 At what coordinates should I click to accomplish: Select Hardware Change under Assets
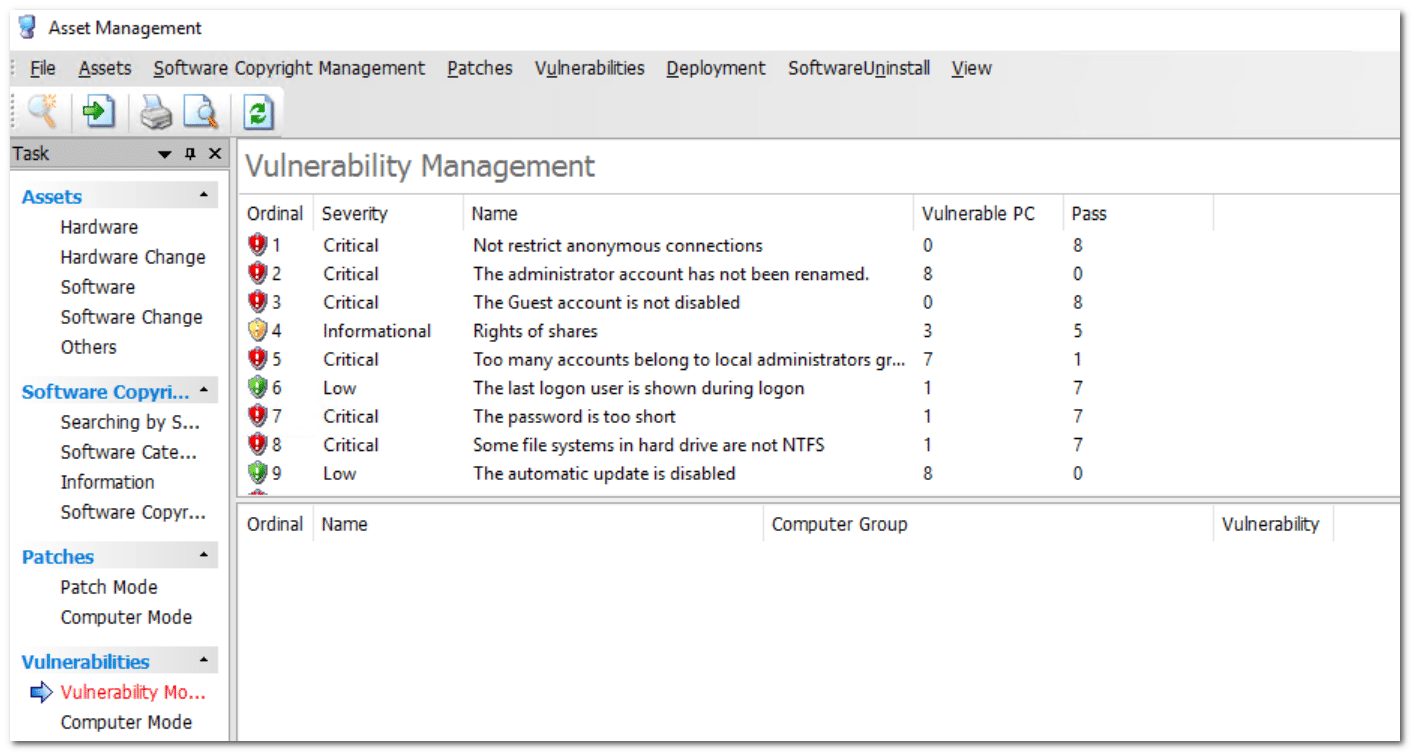(132, 257)
